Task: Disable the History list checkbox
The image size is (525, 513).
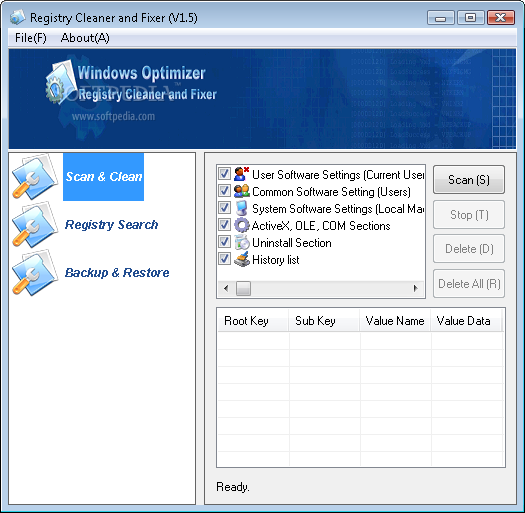Action: [x=224, y=259]
